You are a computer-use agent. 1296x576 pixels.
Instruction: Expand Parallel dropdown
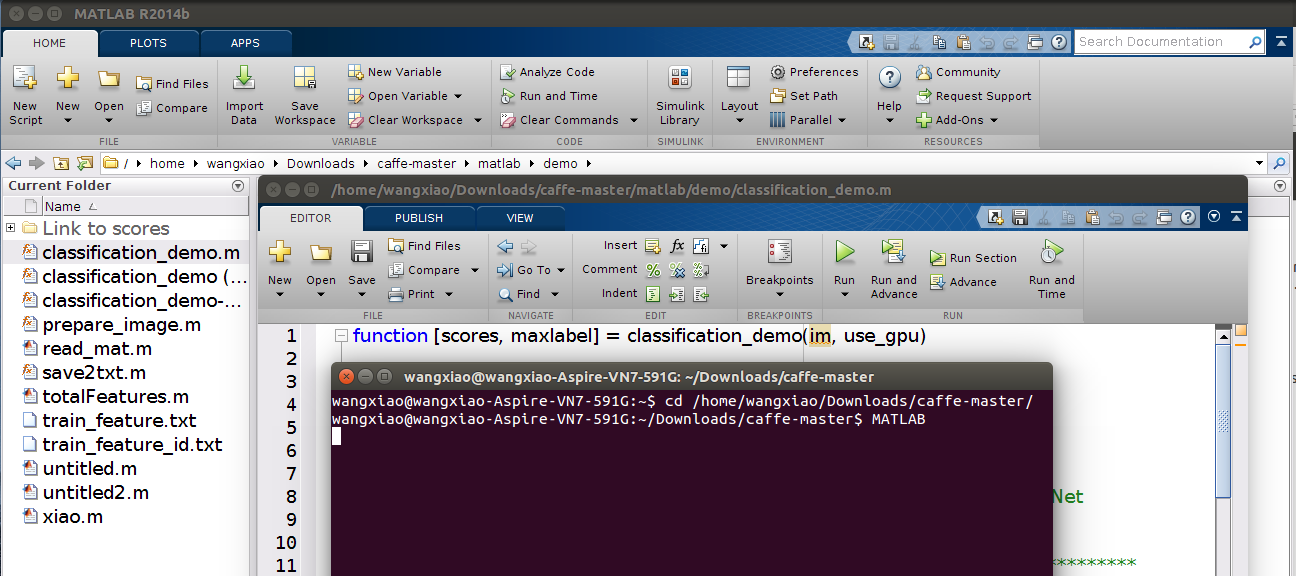click(842, 120)
